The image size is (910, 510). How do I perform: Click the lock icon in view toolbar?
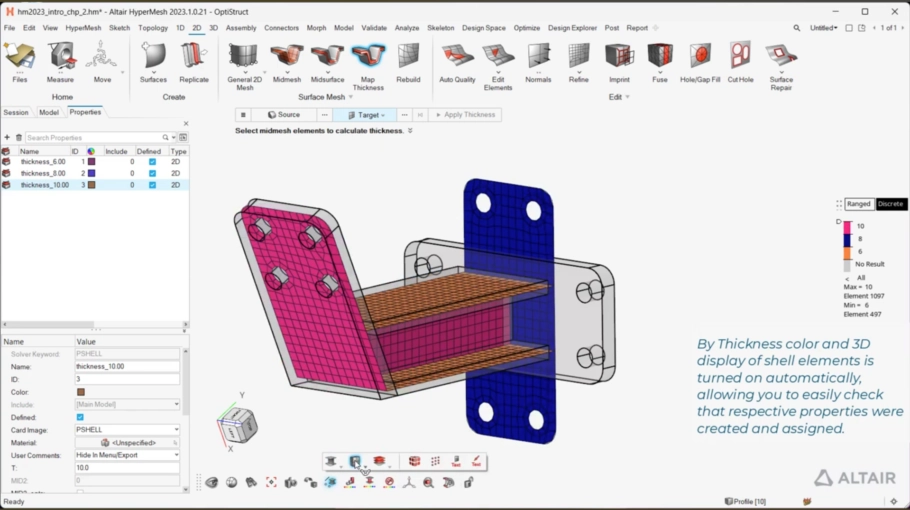[x=468, y=482]
